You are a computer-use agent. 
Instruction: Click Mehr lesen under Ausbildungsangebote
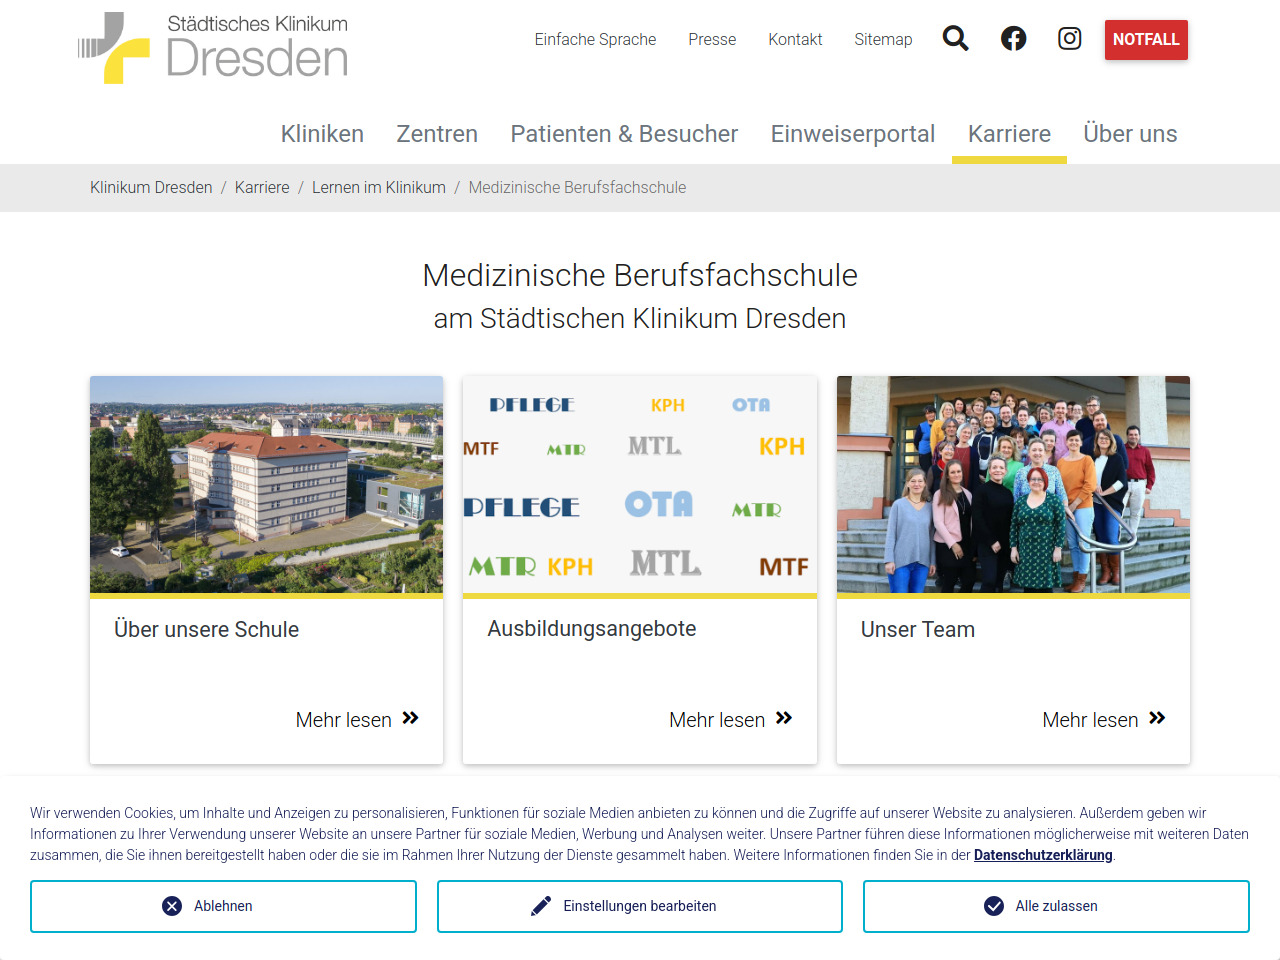(x=730, y=720)
